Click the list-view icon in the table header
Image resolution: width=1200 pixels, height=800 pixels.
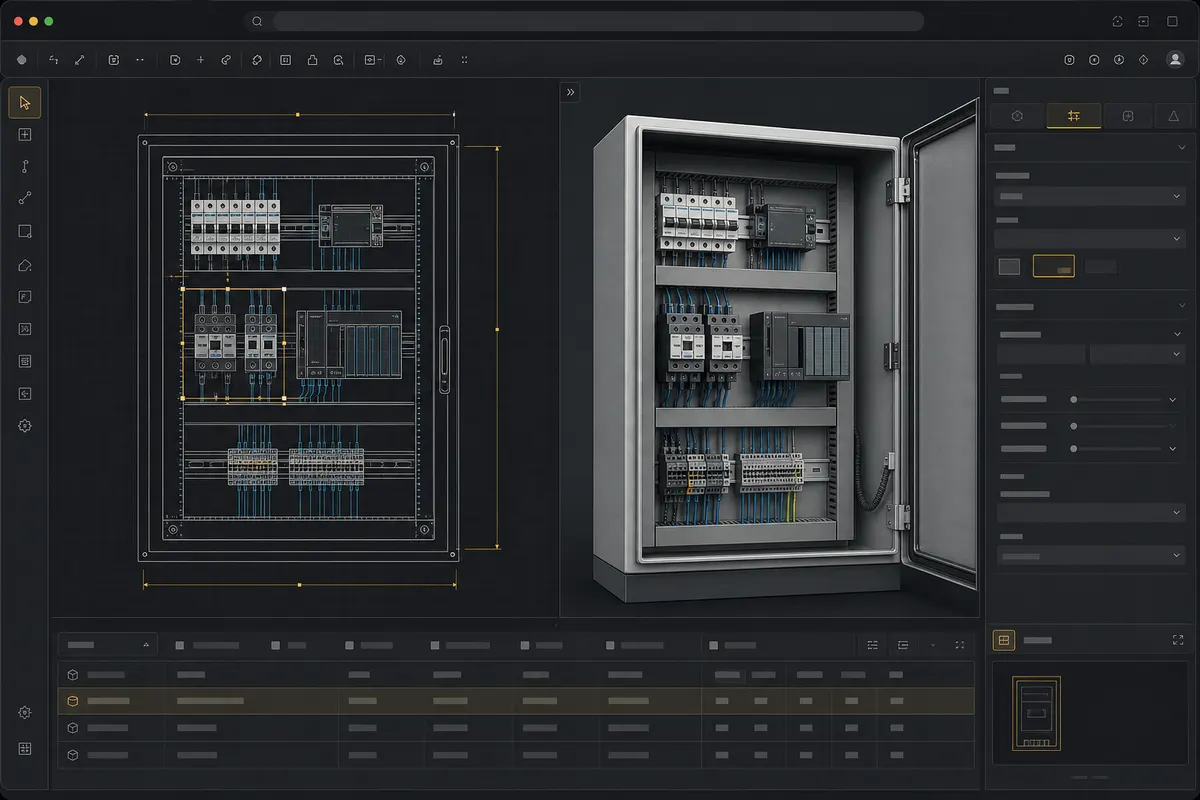point(873,646)
